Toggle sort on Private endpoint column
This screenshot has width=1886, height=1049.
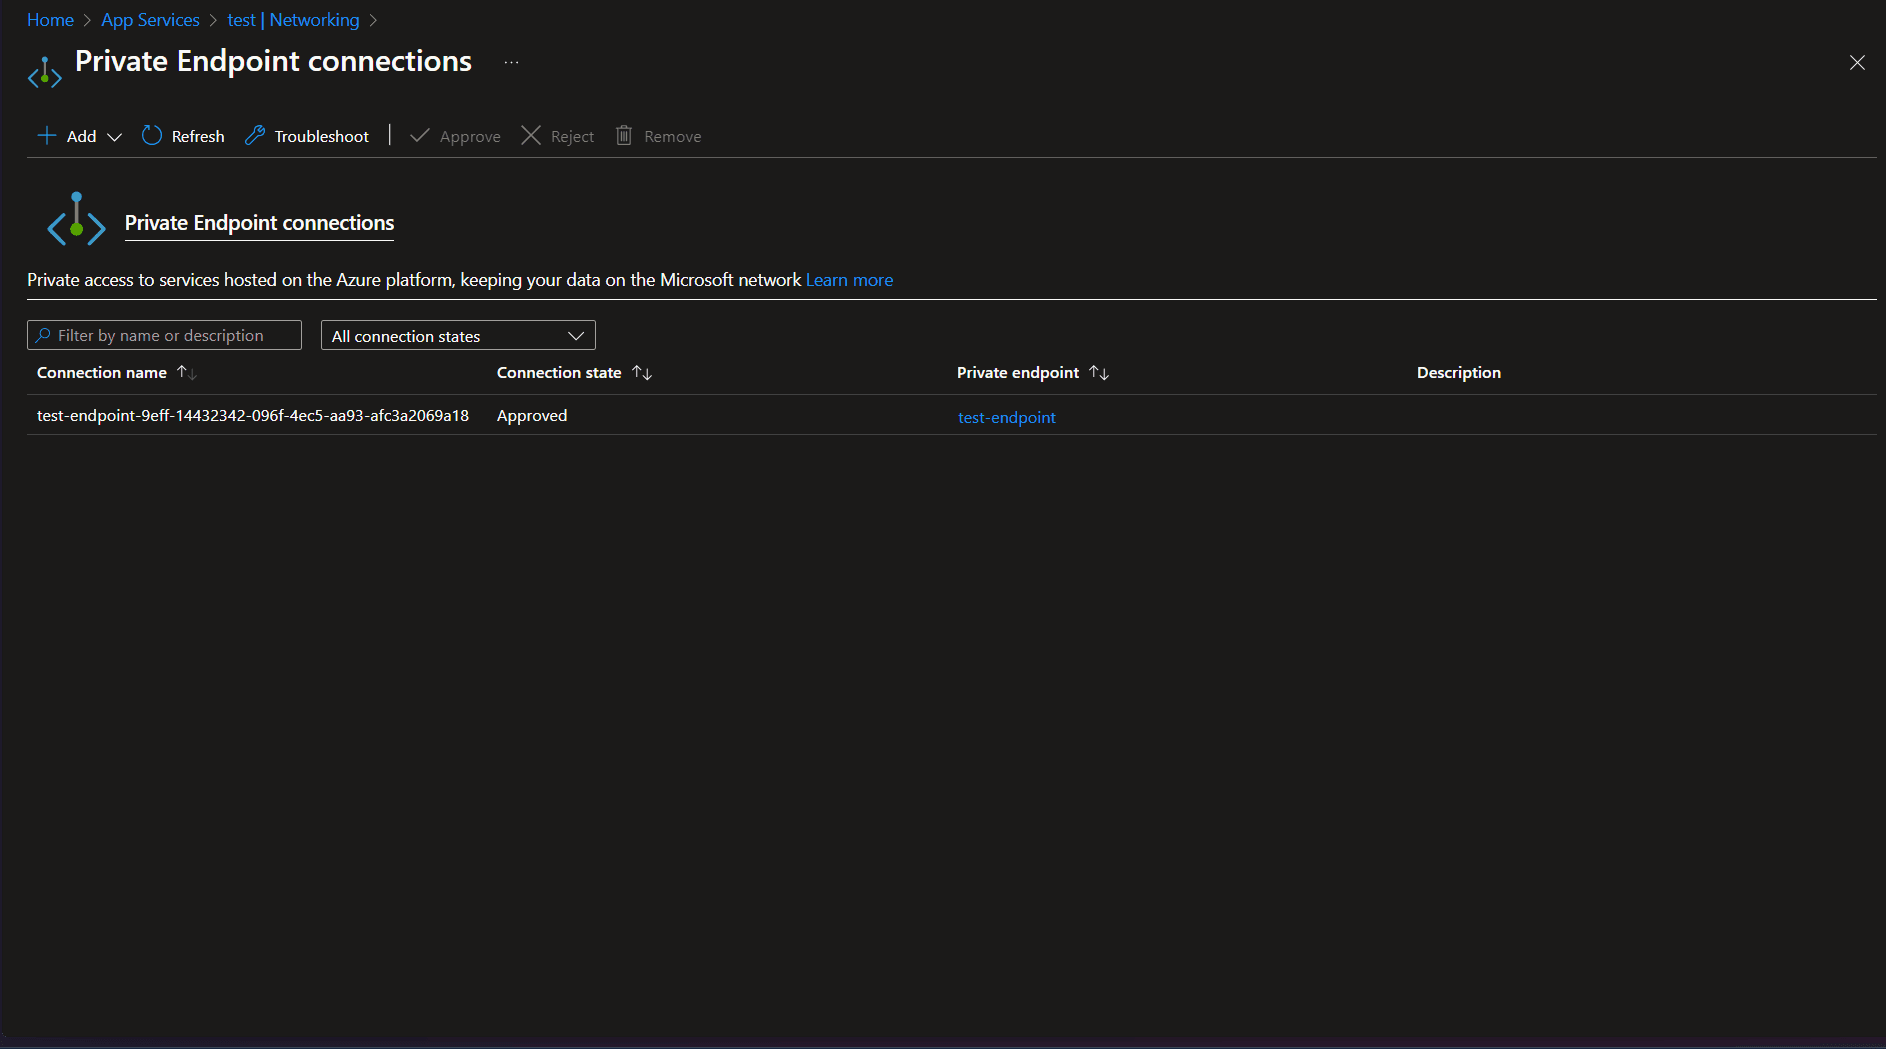1099,372
